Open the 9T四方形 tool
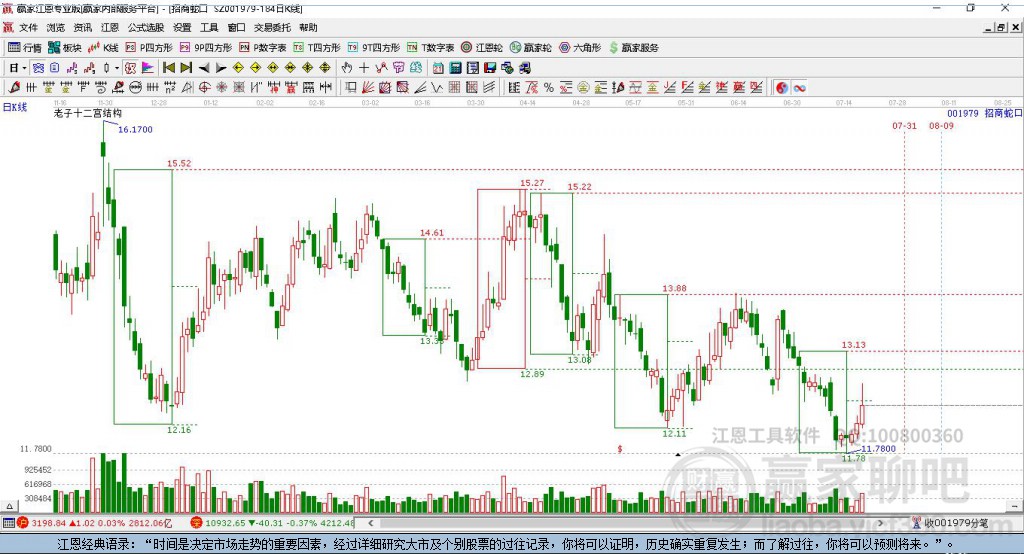 (x=374, y=48)
